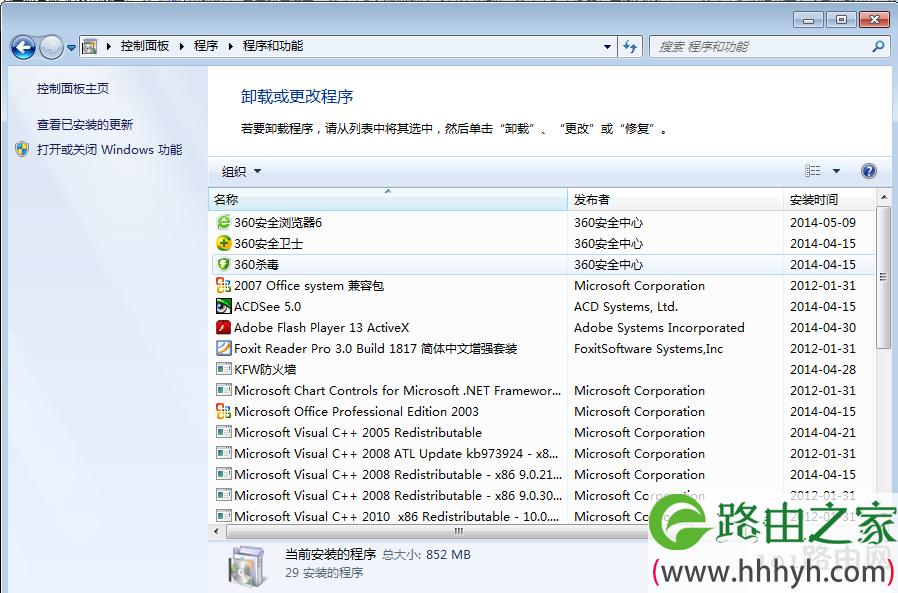
Task: Click the 360杀毒 shield icon
Action: point(223,264)
